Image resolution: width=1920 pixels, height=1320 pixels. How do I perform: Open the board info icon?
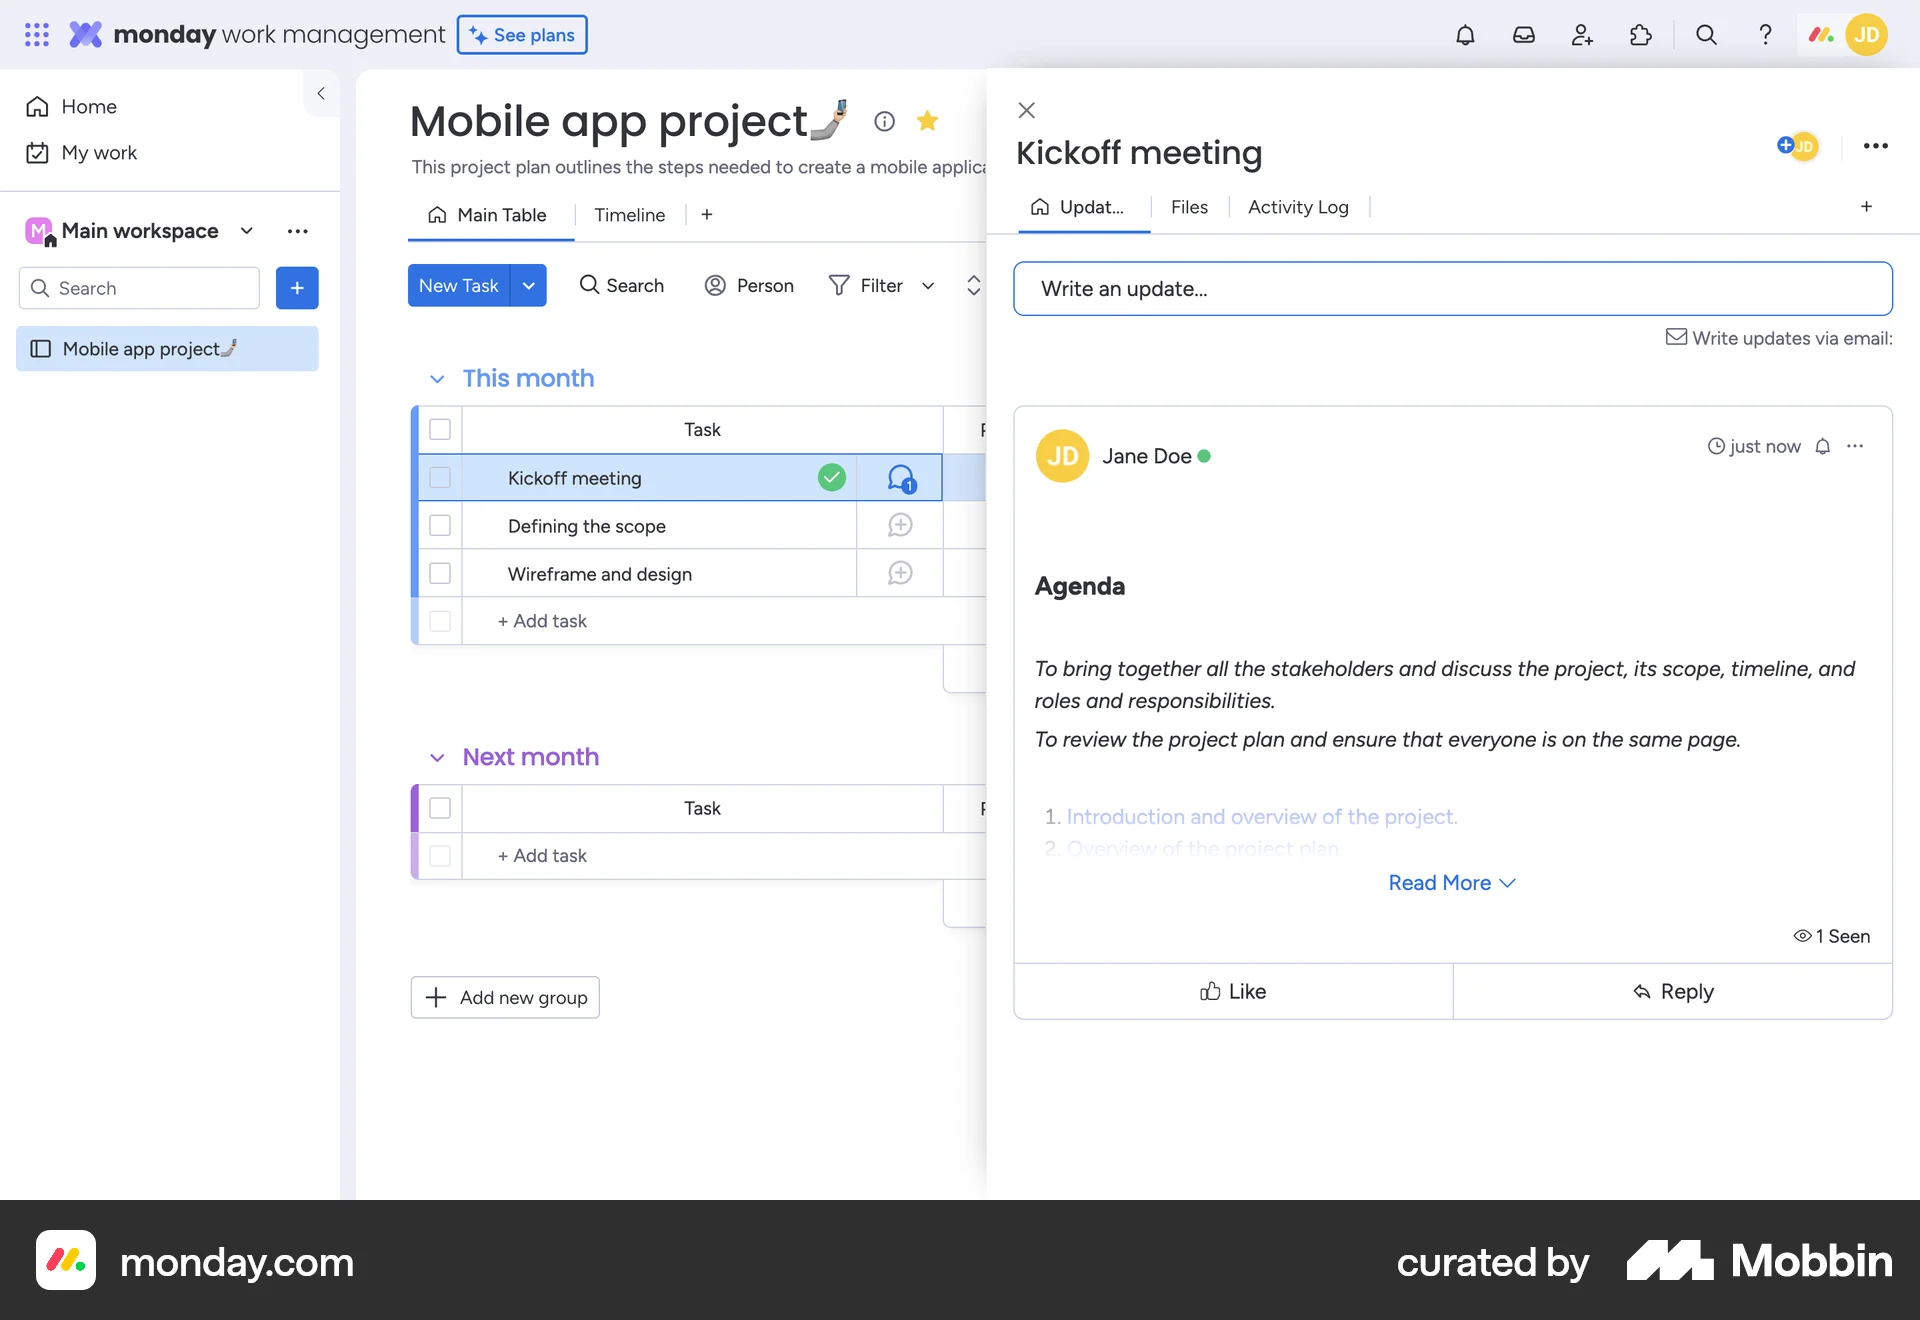[884, 121]
